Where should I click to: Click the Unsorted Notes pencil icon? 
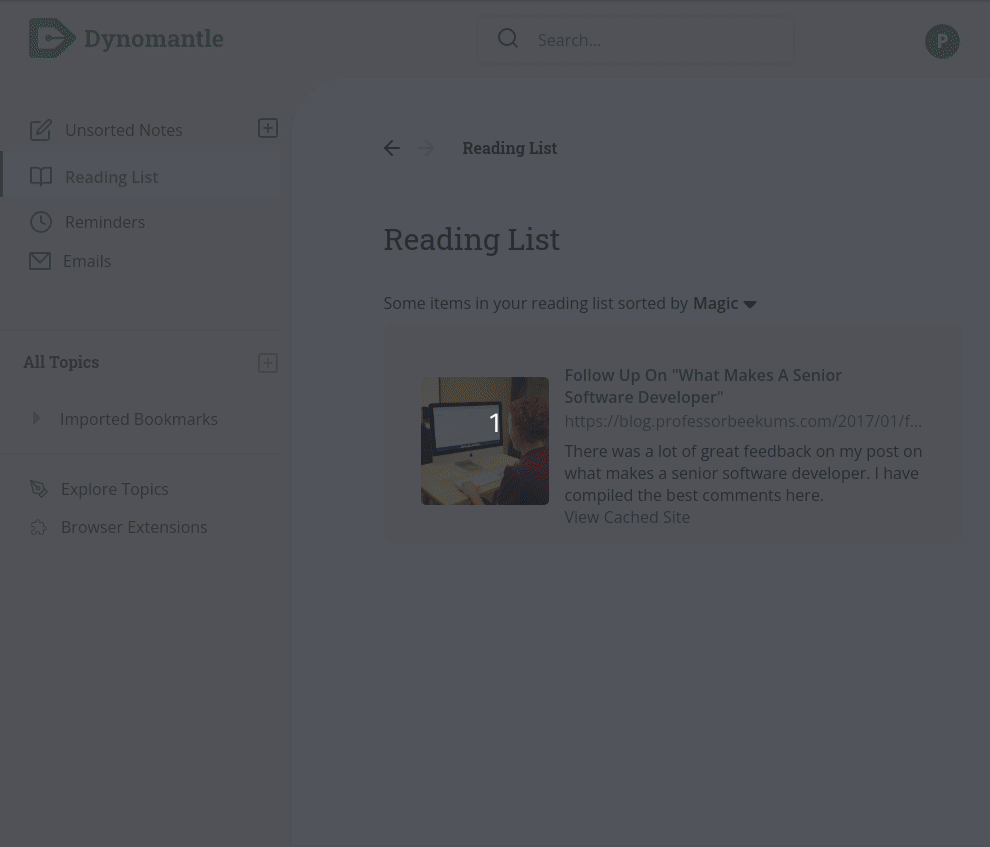tap(41, 130)
